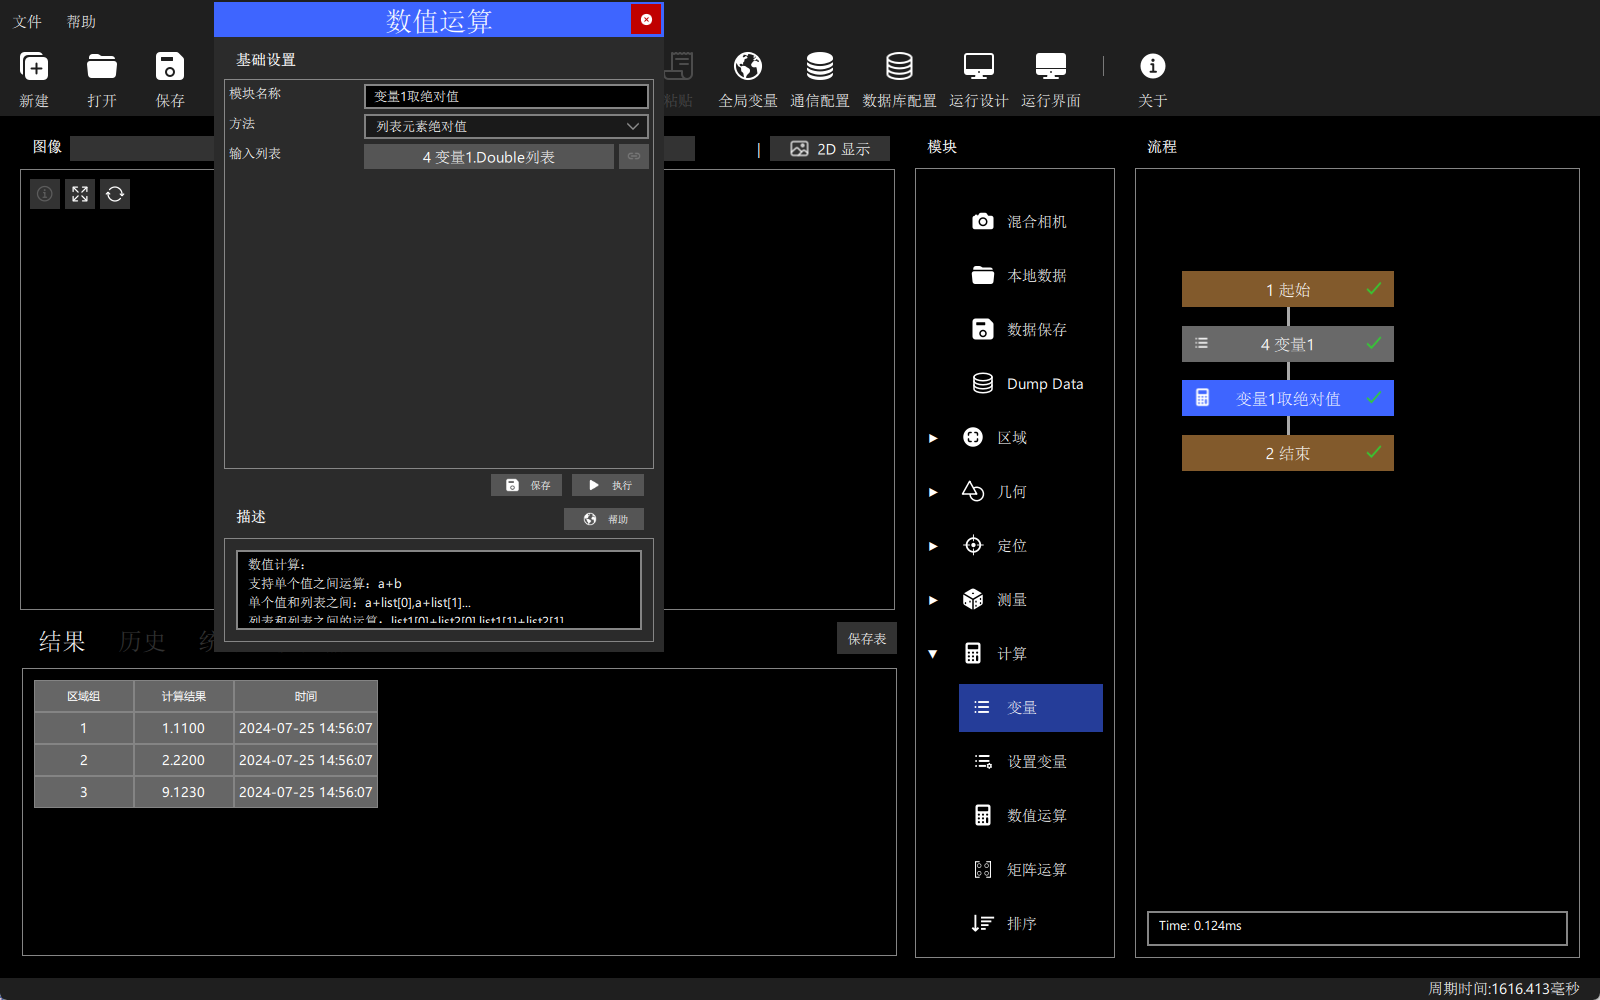
Task: Click the refresh icon in image panel
Action: (x=115, y=194)
